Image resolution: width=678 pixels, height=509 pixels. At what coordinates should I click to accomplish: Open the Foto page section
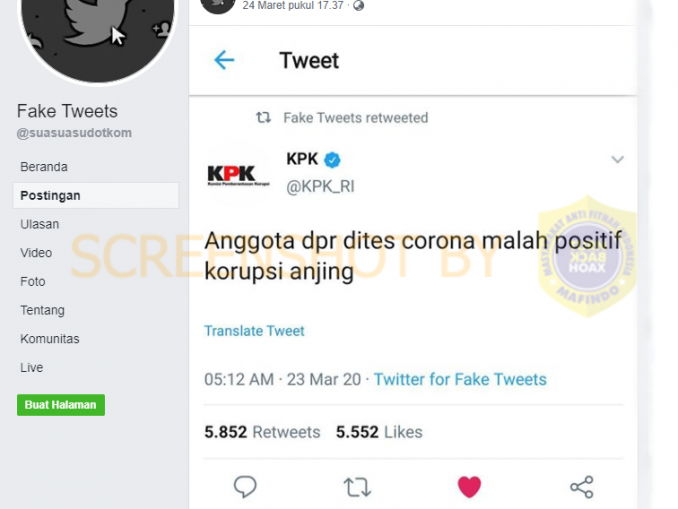pos(32,282)
